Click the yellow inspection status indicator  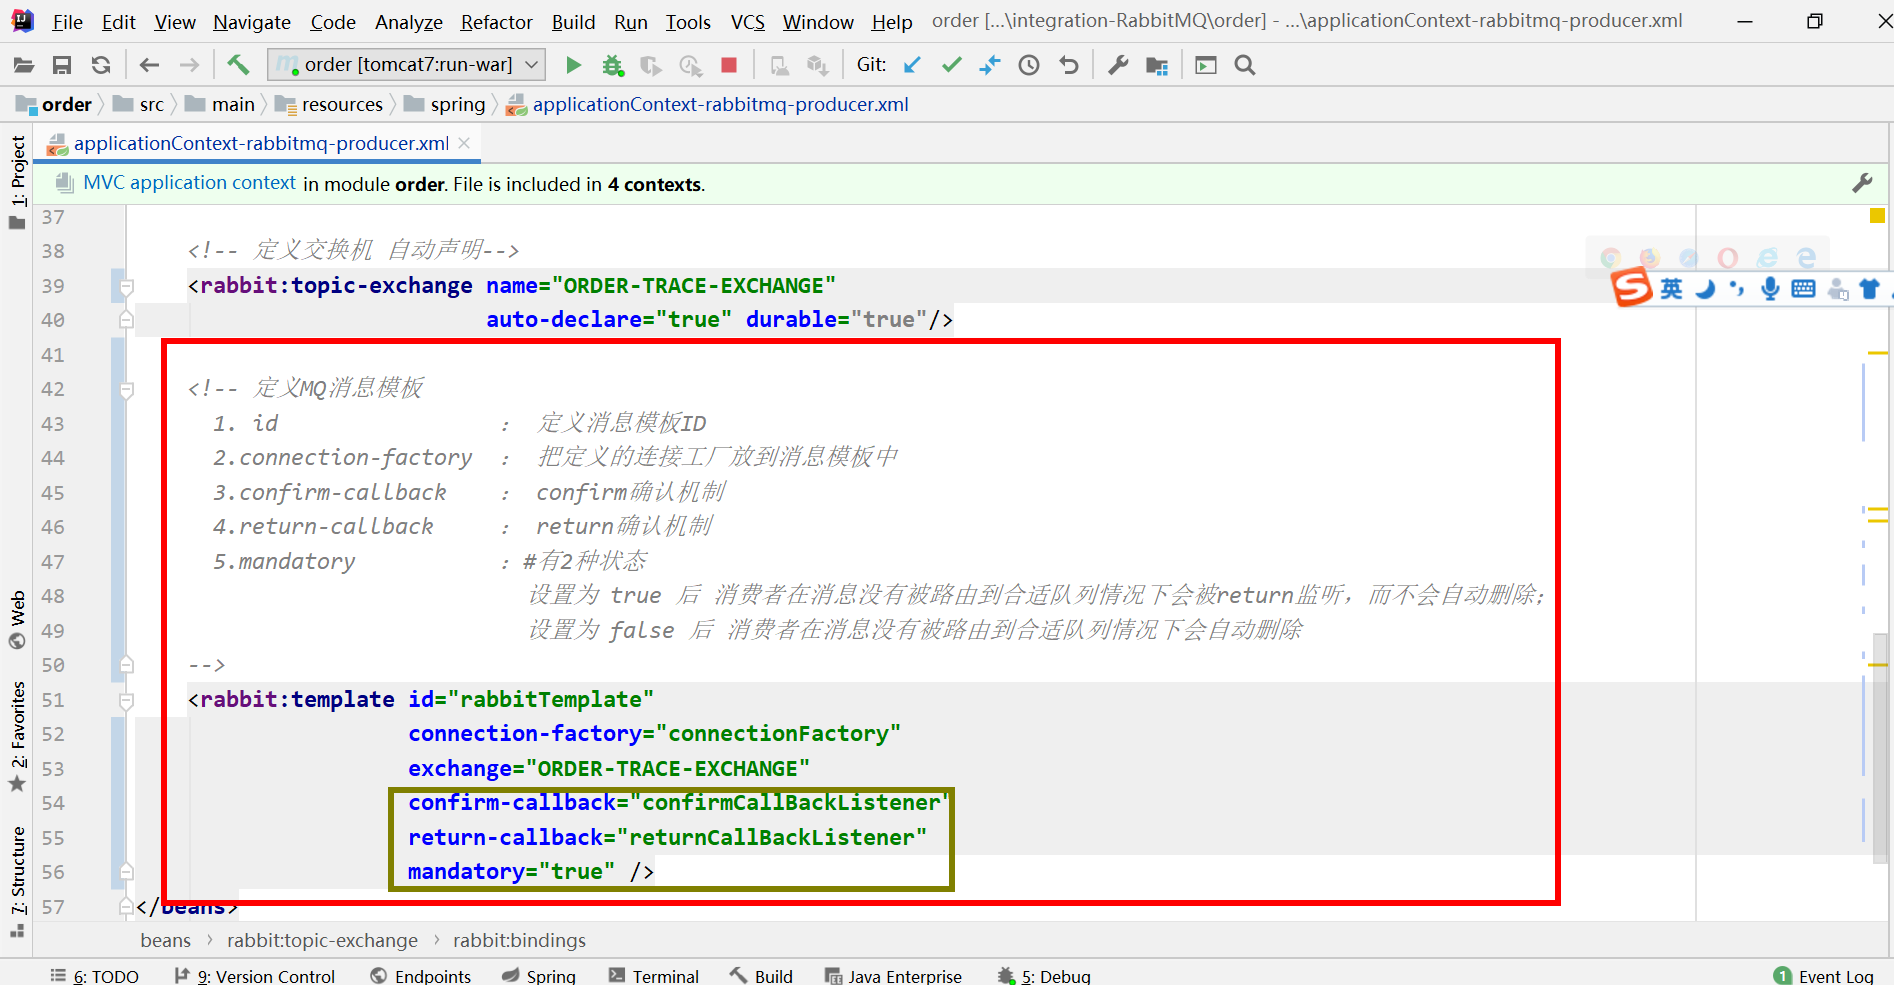point(1877,215)
